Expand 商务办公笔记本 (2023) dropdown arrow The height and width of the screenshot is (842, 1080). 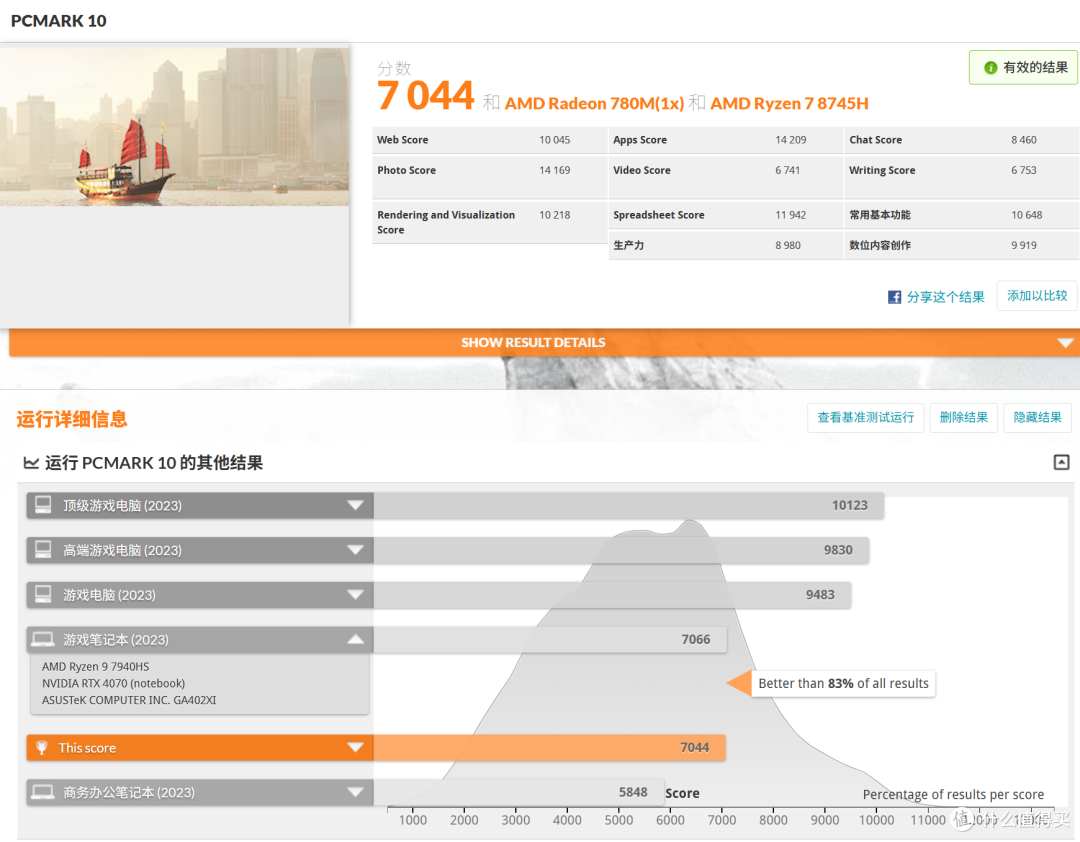click(355, 792)
